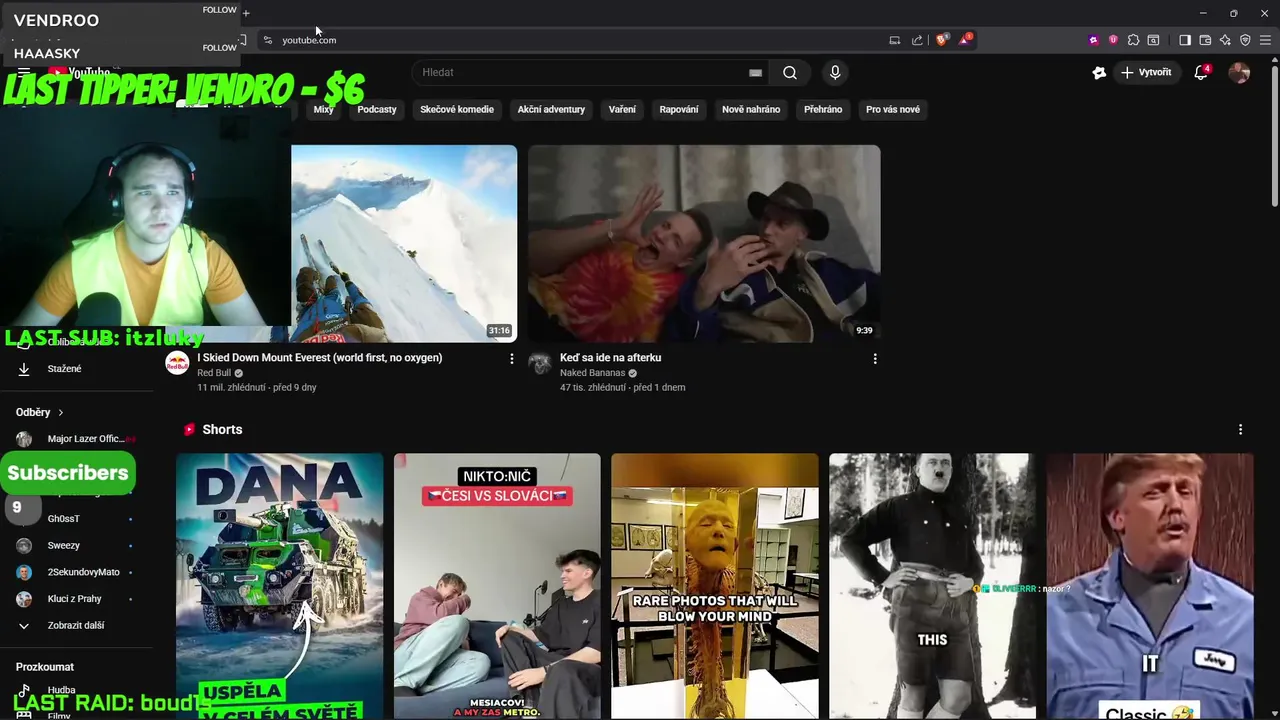Open the Česi vs Slováci Short
This screenshot has width=1280, height=720.
(497, 586)
